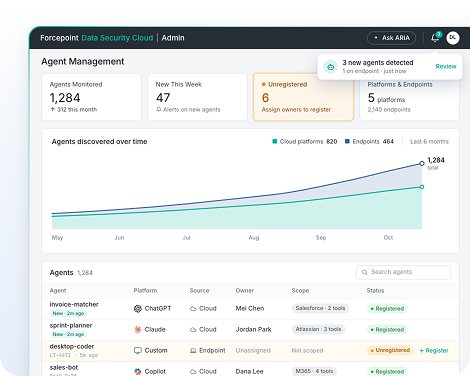
Task: Click the Not scoped cell
Action: pyautogui.click(x=307, y=351)
